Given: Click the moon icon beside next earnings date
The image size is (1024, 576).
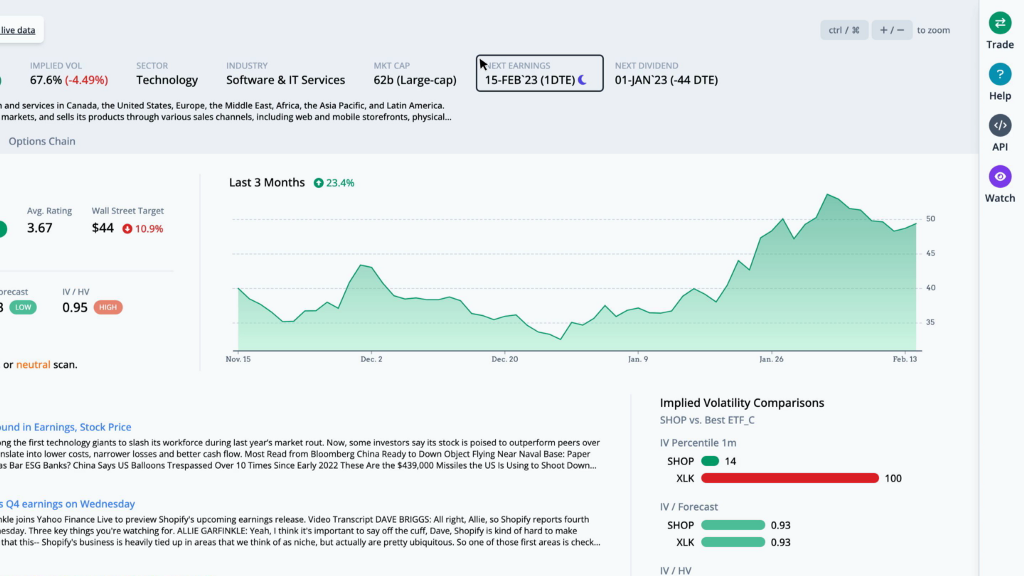Looking at the screenshot, I should pyautogui.click(x=583, y=80).
